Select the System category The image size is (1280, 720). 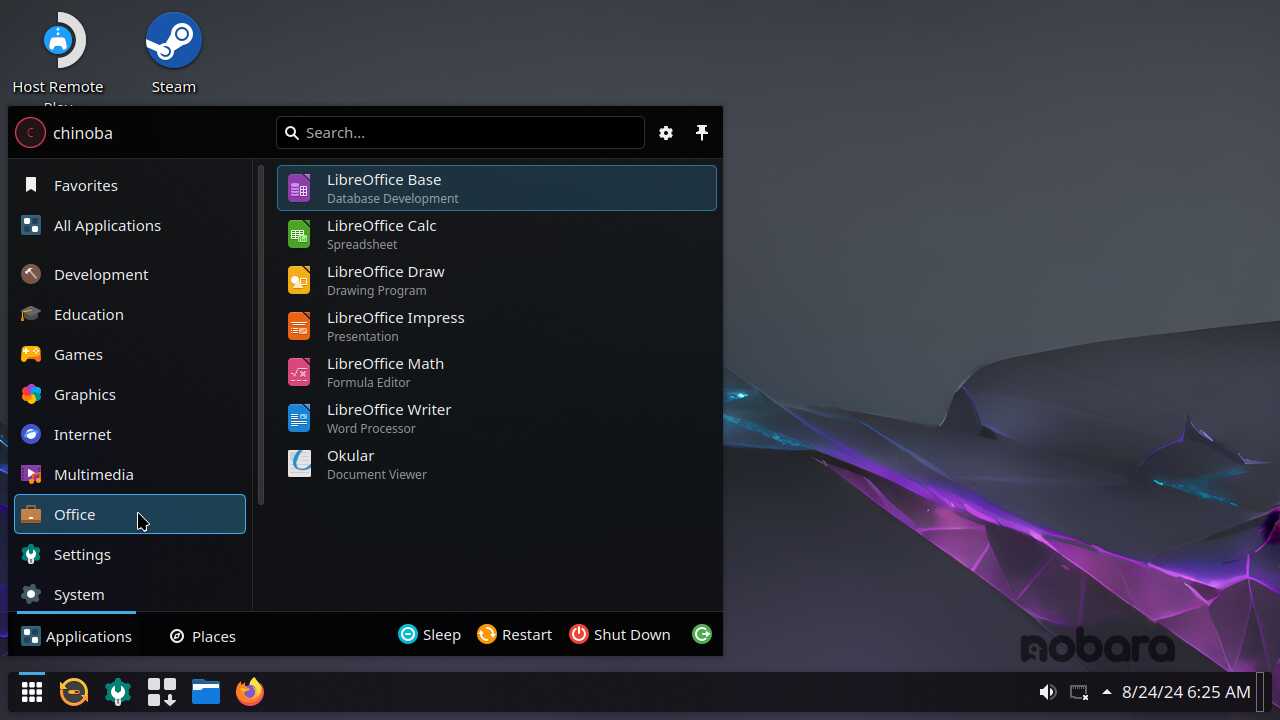point(130,594)
